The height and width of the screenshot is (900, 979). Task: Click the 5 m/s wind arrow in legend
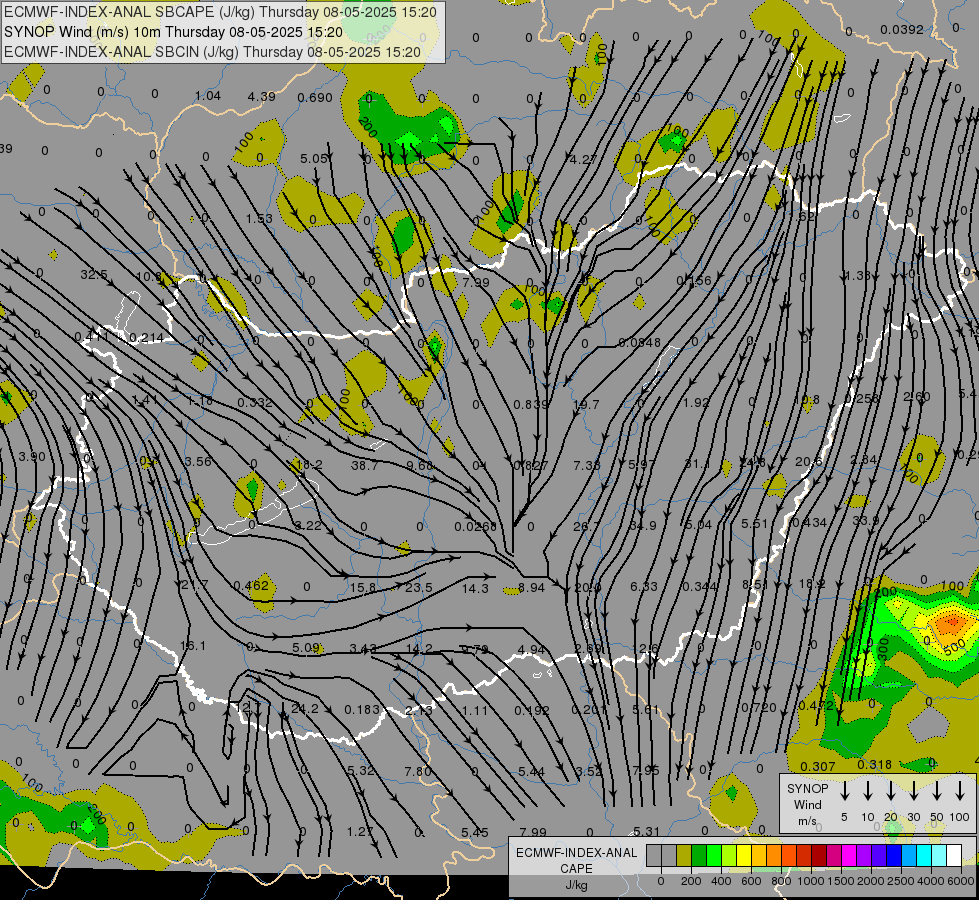coord(845,791)
